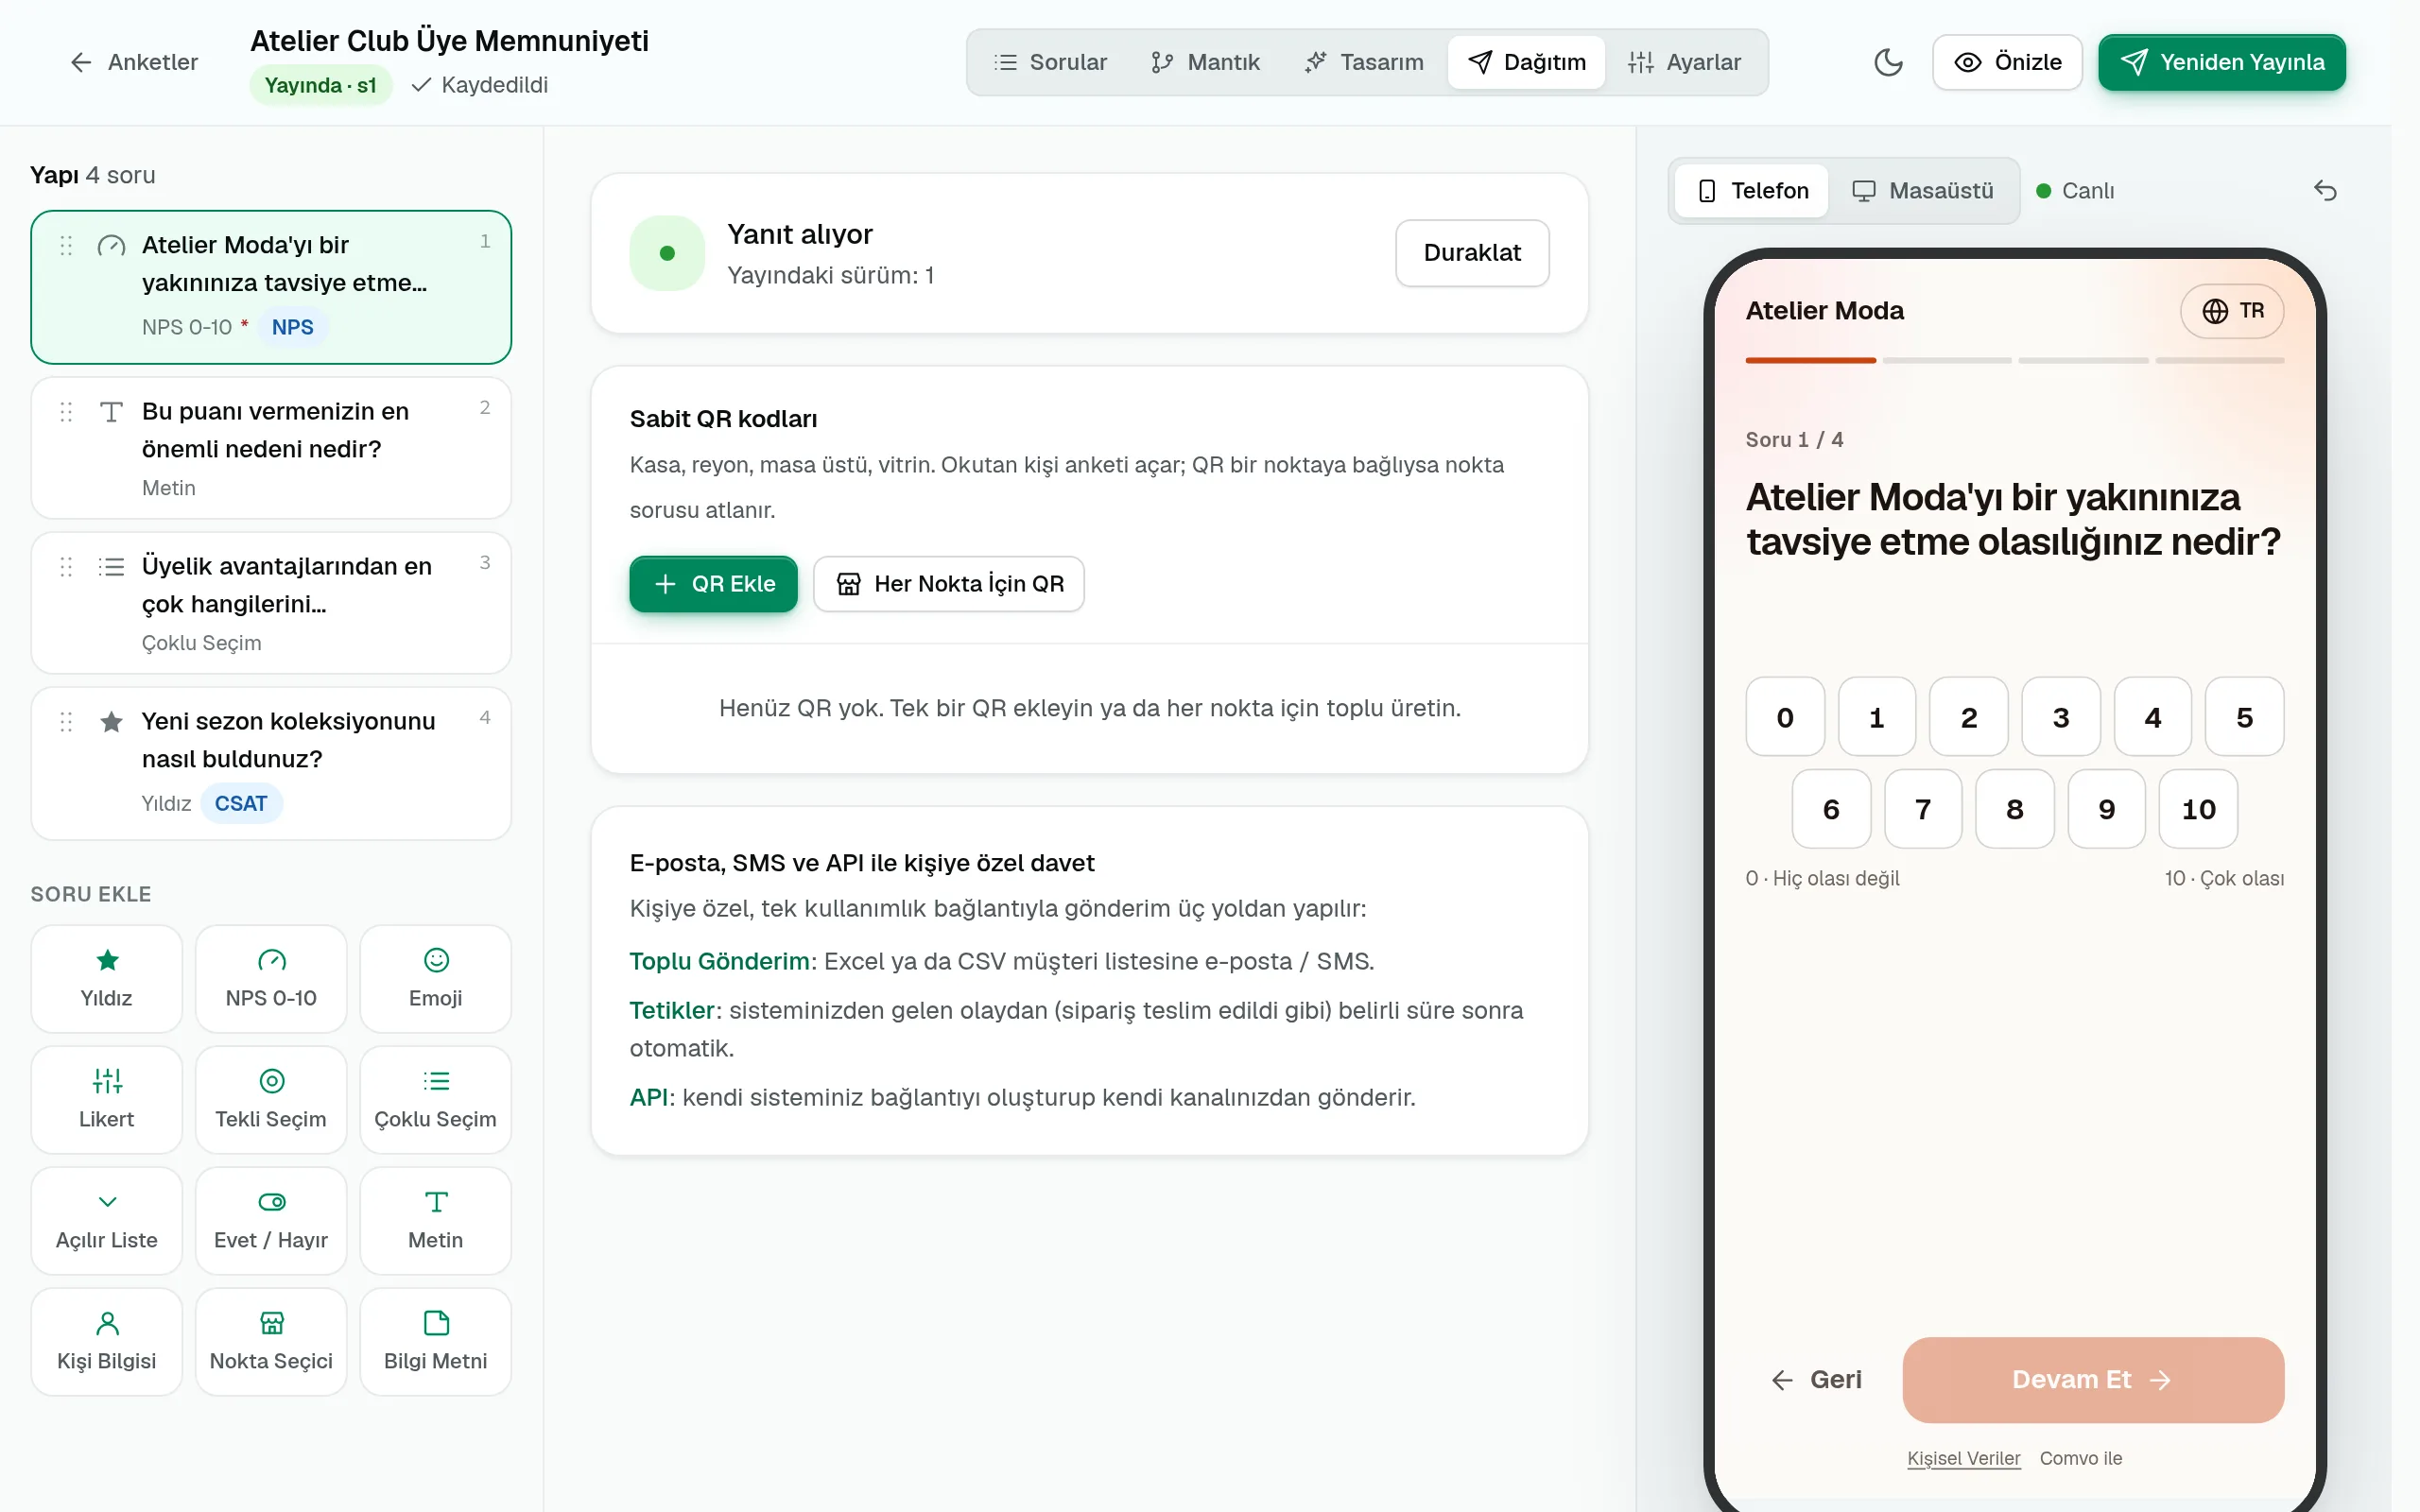2420x1512 pixels.
Task: Add a Tekli Seçim question
Action: click(x=271, y=1099)
